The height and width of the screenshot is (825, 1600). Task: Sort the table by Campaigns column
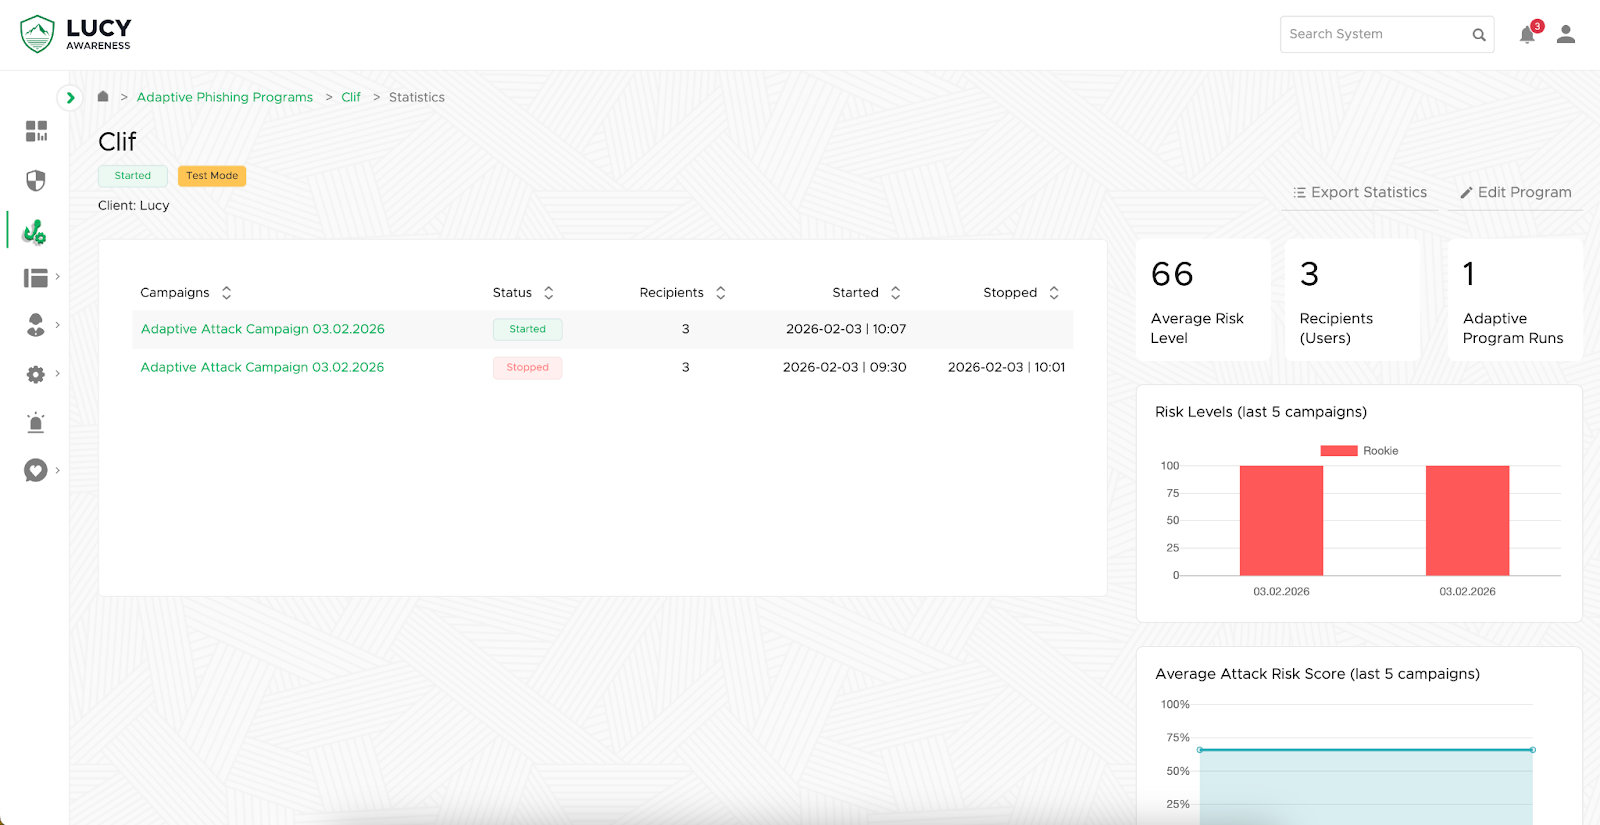pyautogui.click(x=226, y=293)
